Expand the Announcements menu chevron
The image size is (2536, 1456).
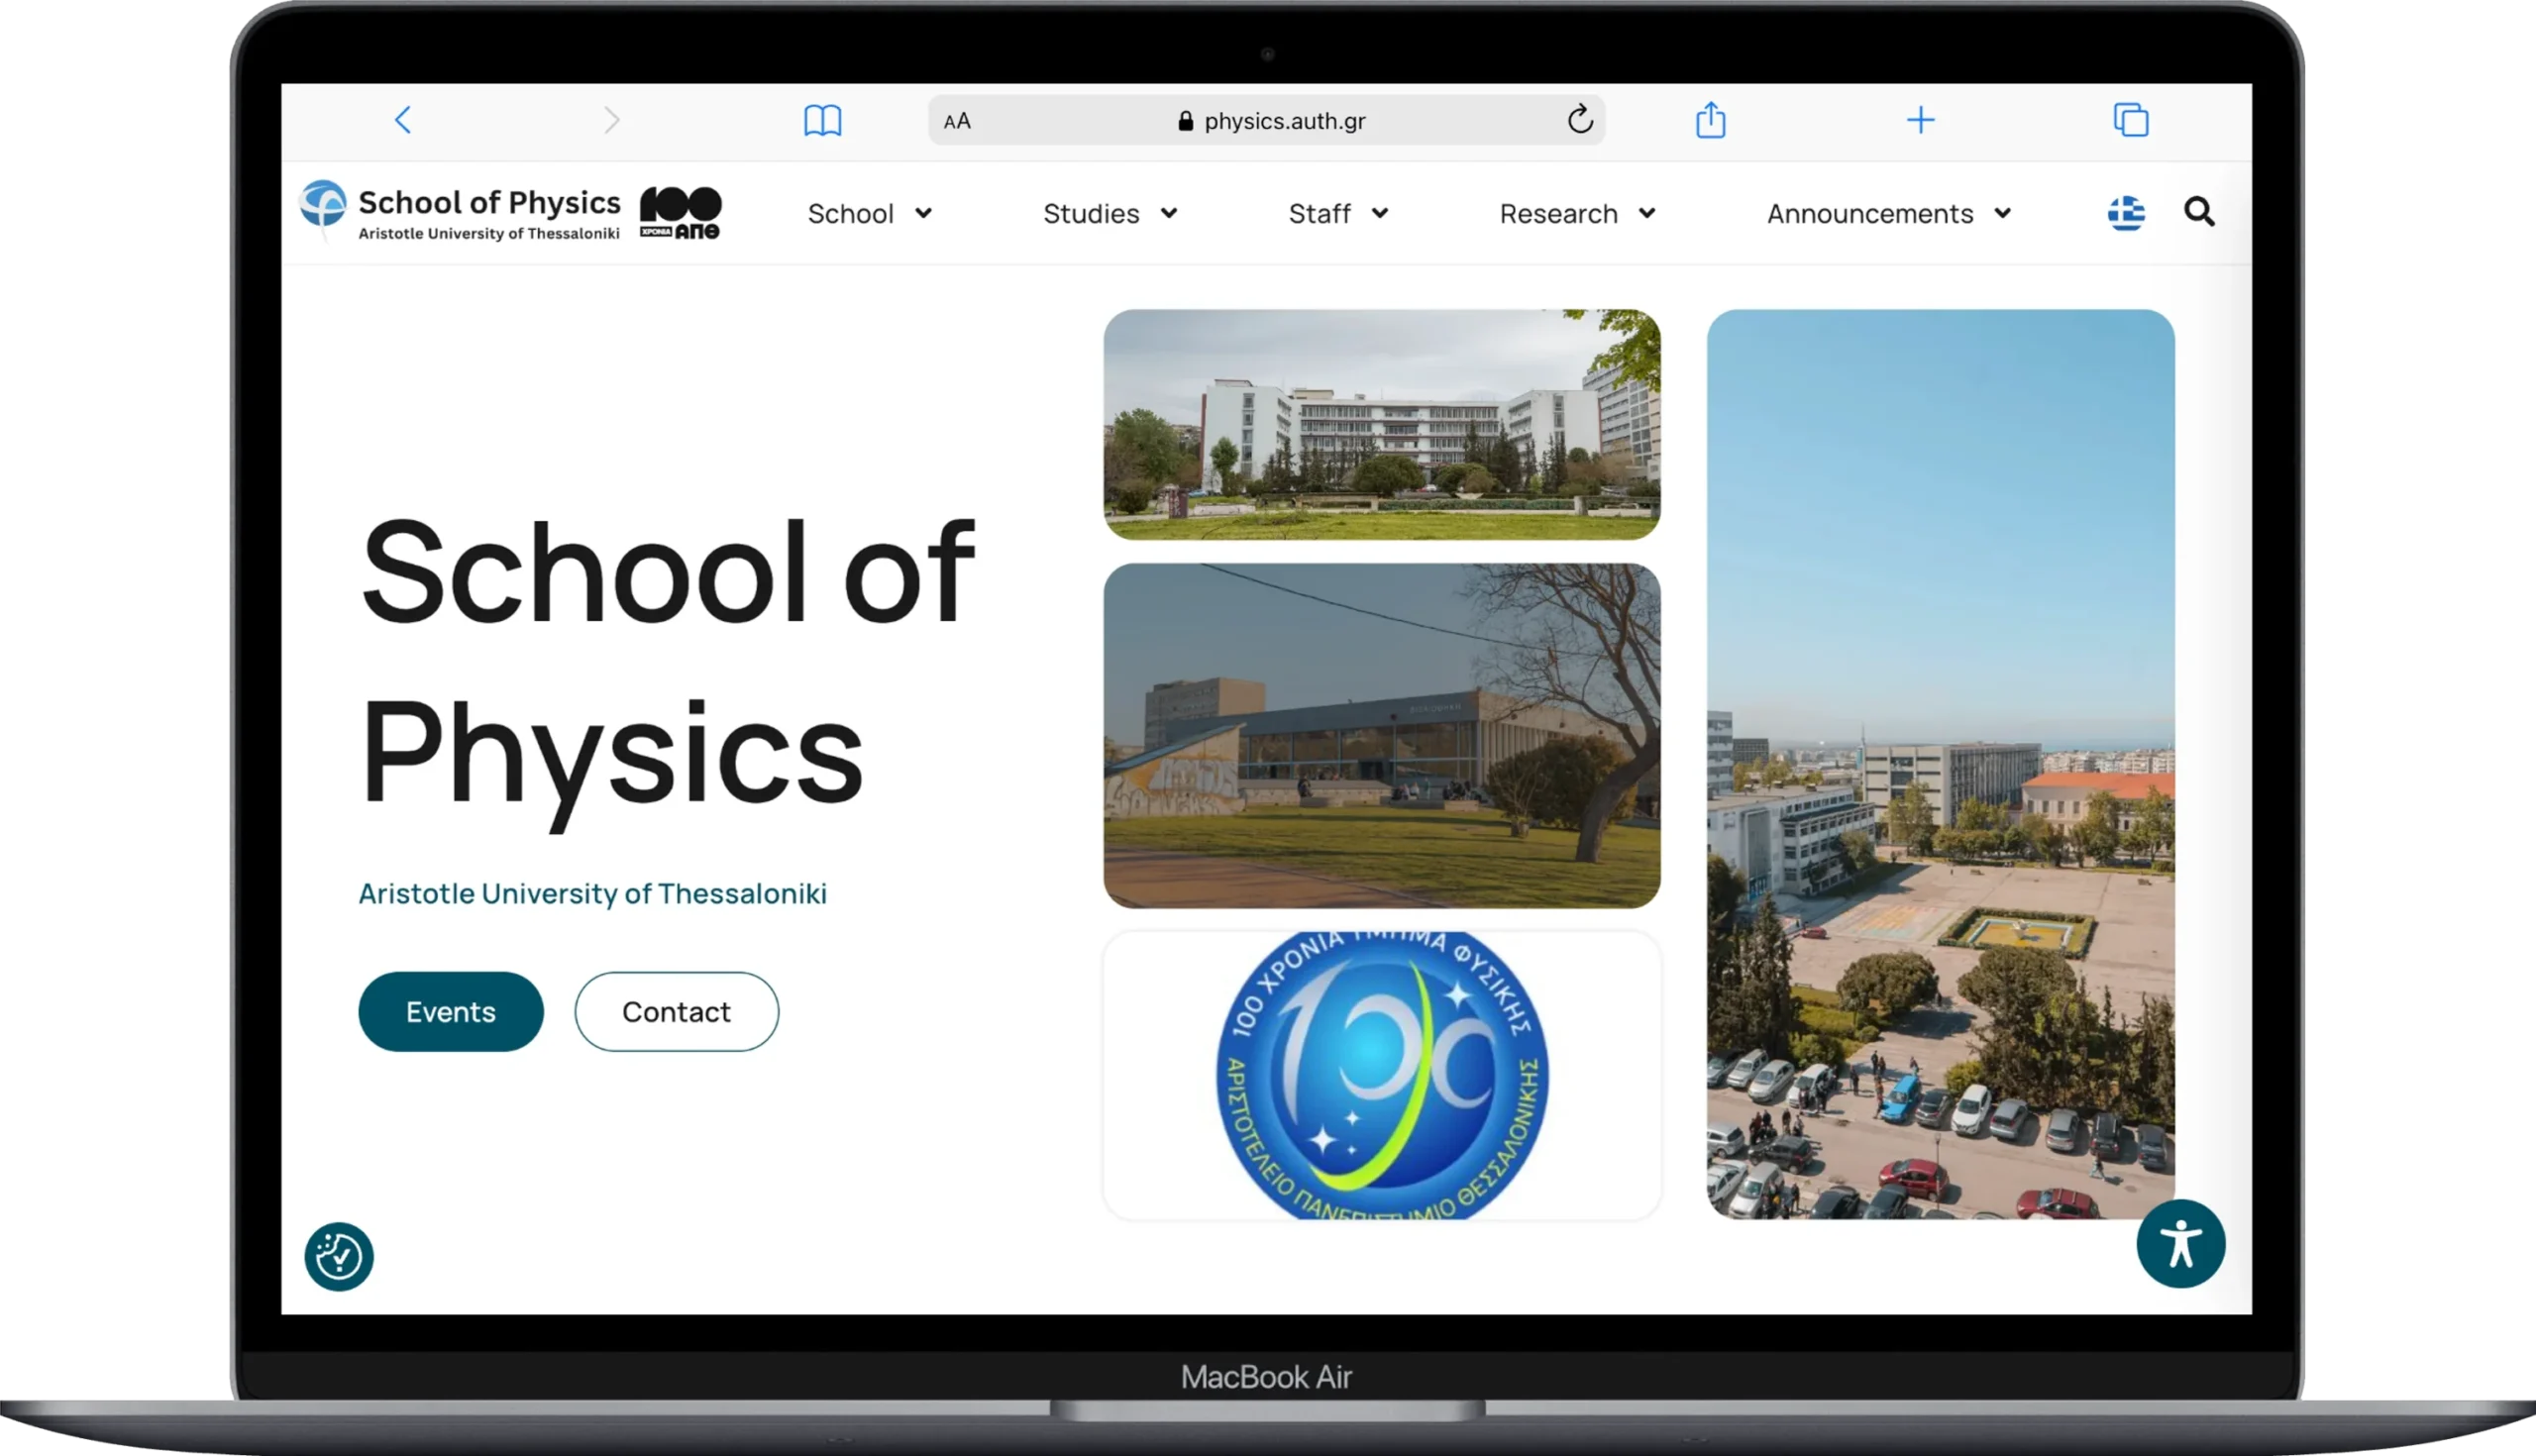pos(2002,213)
